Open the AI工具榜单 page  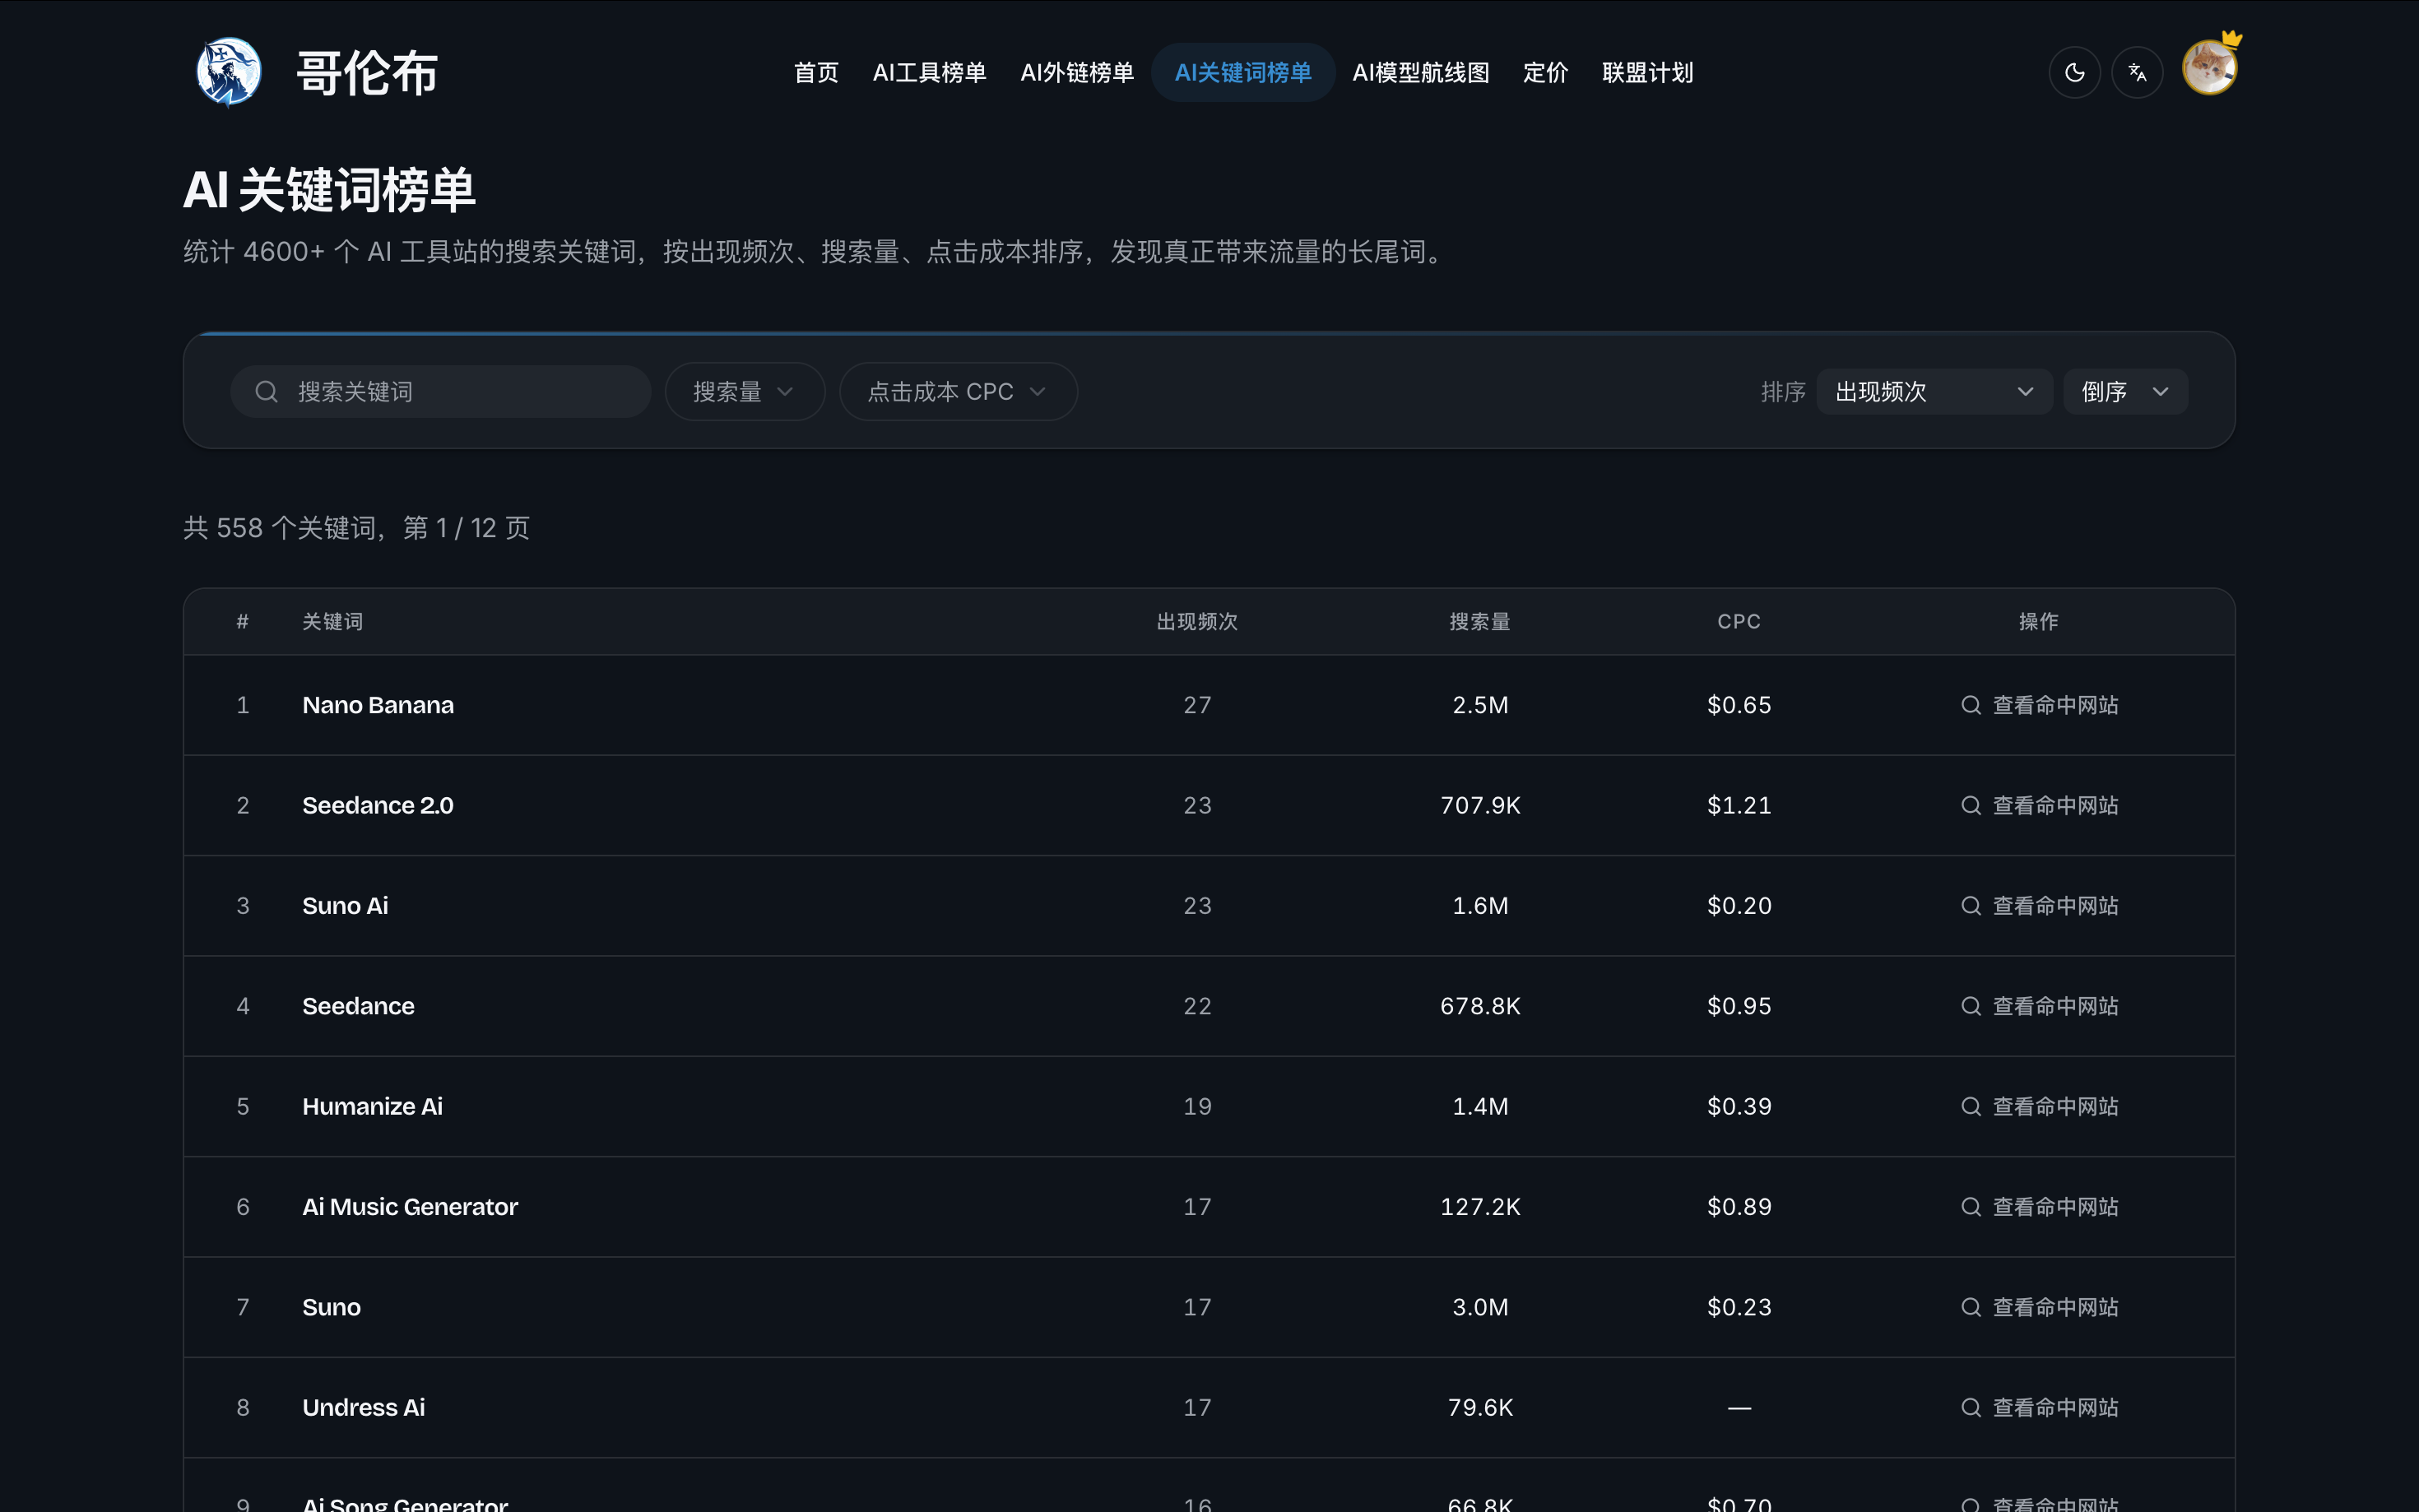pyautogui.click(x=929, y=72)
